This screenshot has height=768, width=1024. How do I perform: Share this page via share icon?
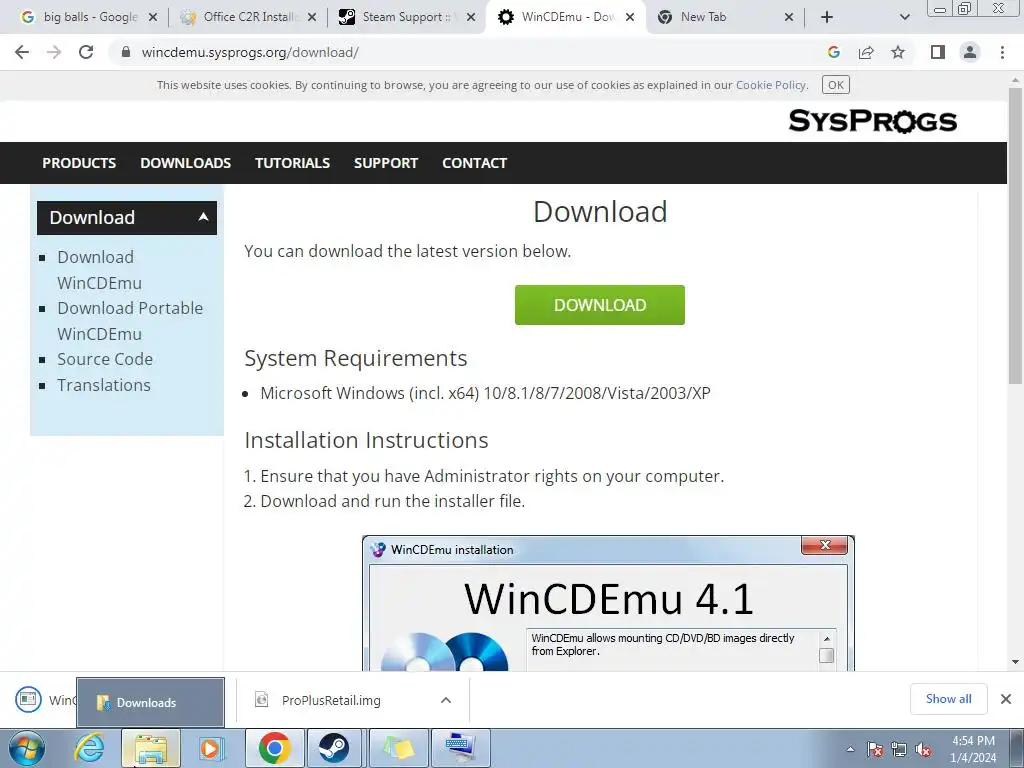(x=866, y=52)
